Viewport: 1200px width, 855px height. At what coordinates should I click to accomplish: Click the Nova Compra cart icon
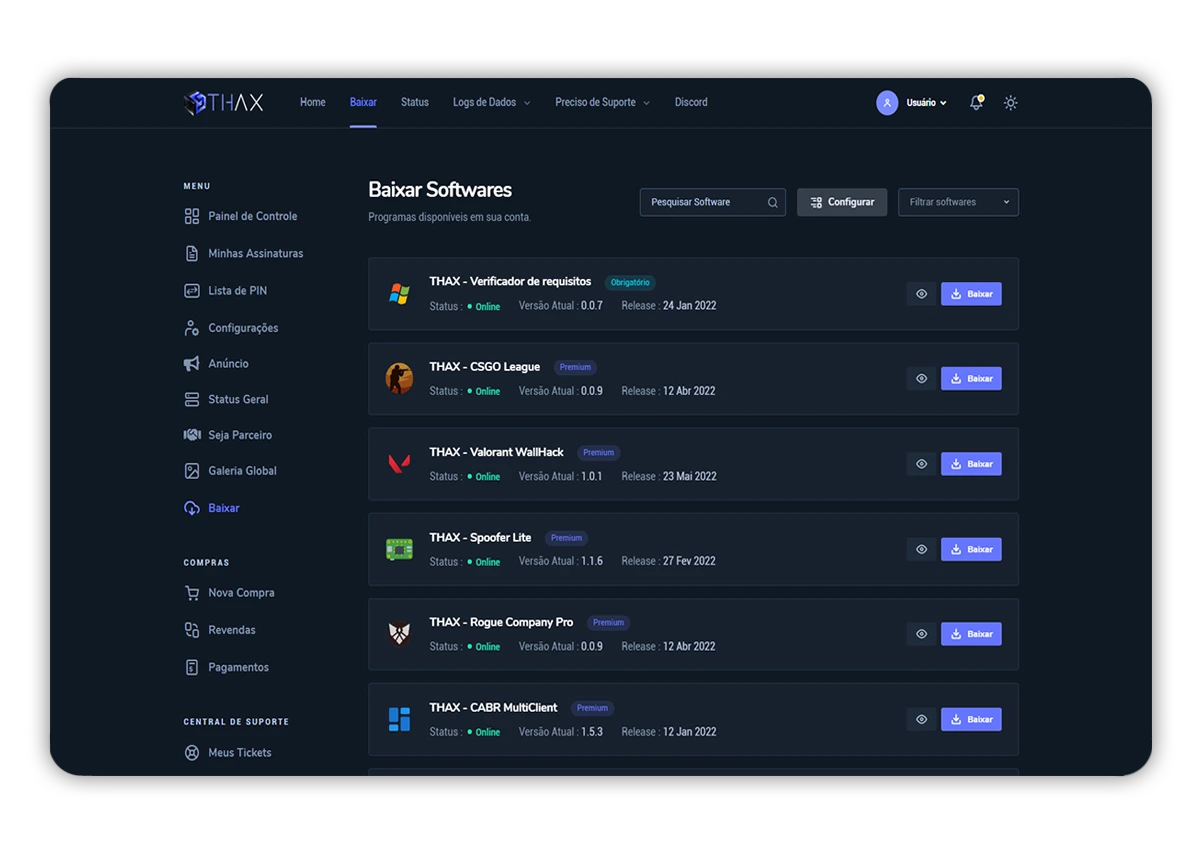tap(192, 593)
